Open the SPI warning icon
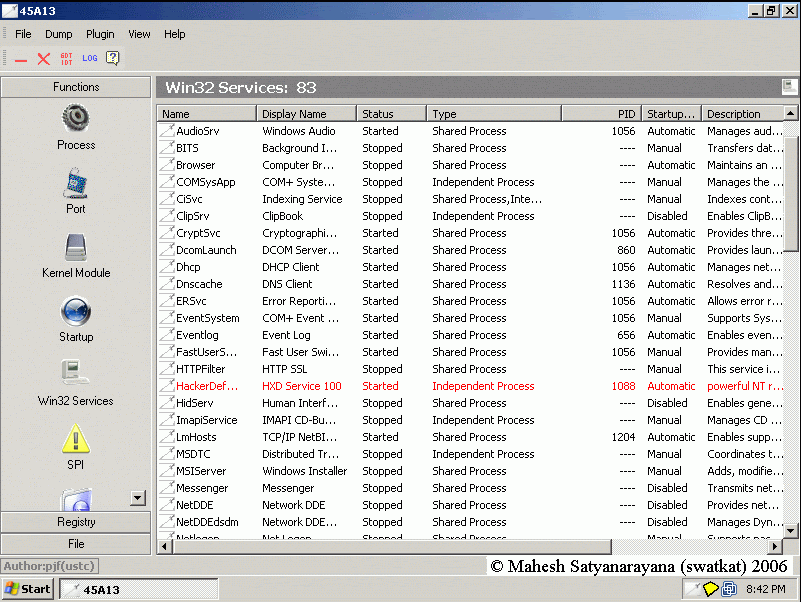Image resolution: width=801 pixels, height=602 pixels. click(76, 439)
